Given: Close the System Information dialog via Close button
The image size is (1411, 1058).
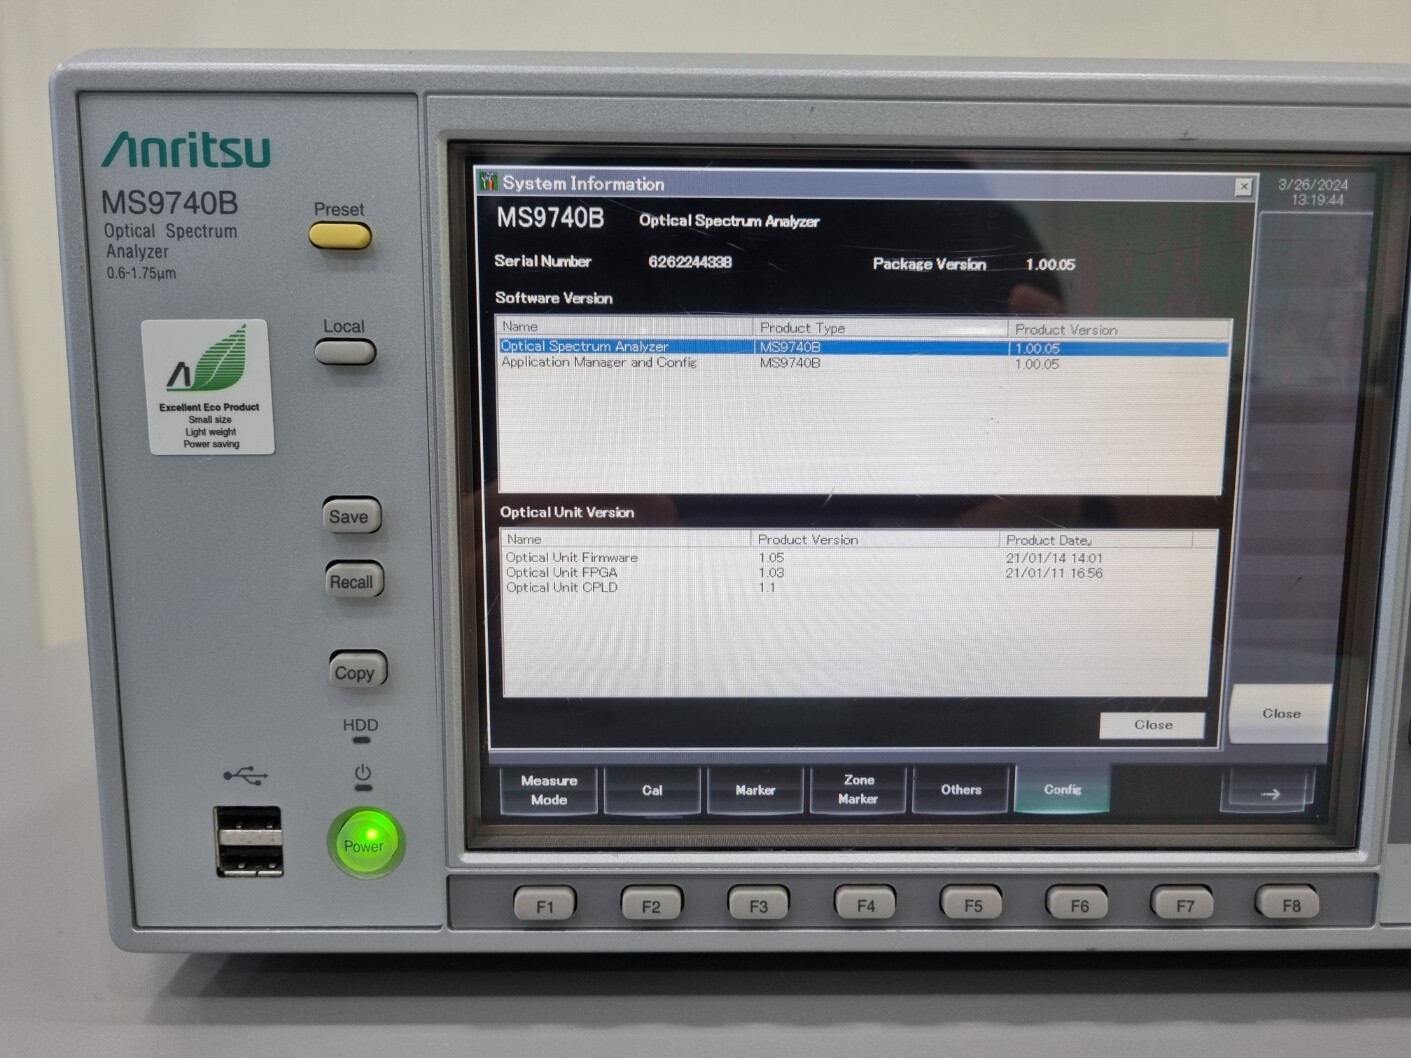Looking at the screenshot, I should pyautogui.click(x=1152, y=724).
